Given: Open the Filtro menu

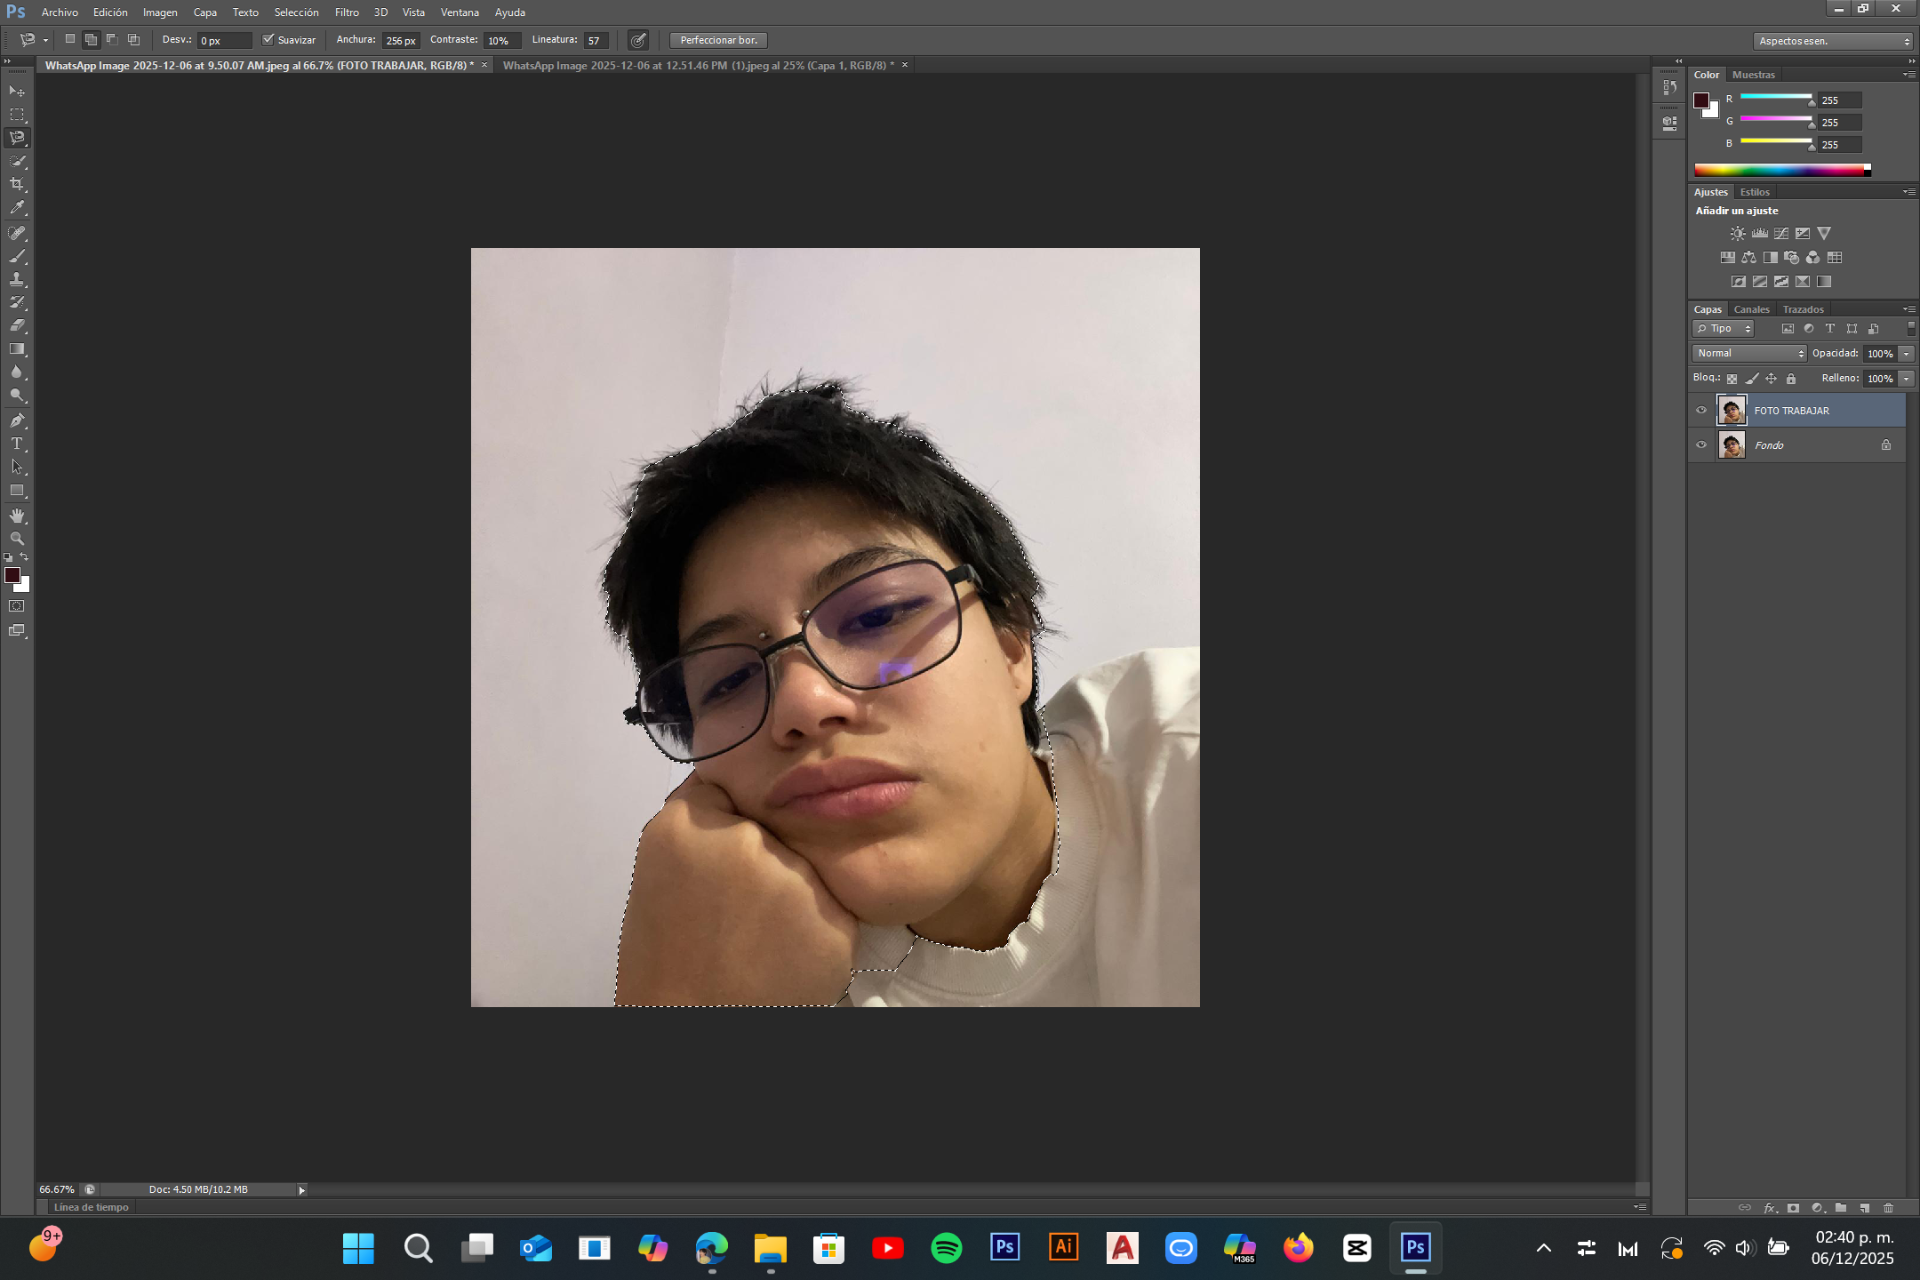Looking at the screenshot, I should [346, 12].
